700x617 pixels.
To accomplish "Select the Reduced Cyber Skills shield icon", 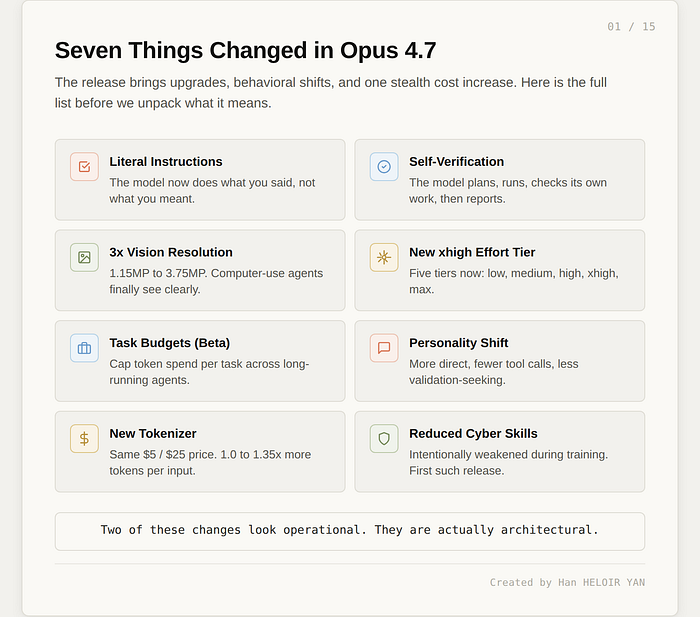I will coord(384,438).
